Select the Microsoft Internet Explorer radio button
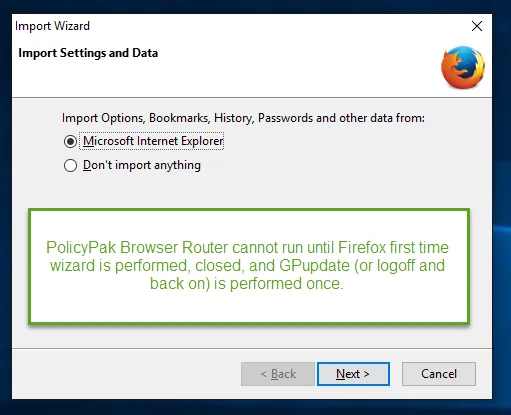This screenshot has width=511, height=415. pyautogui.click(x=70, y=141)
